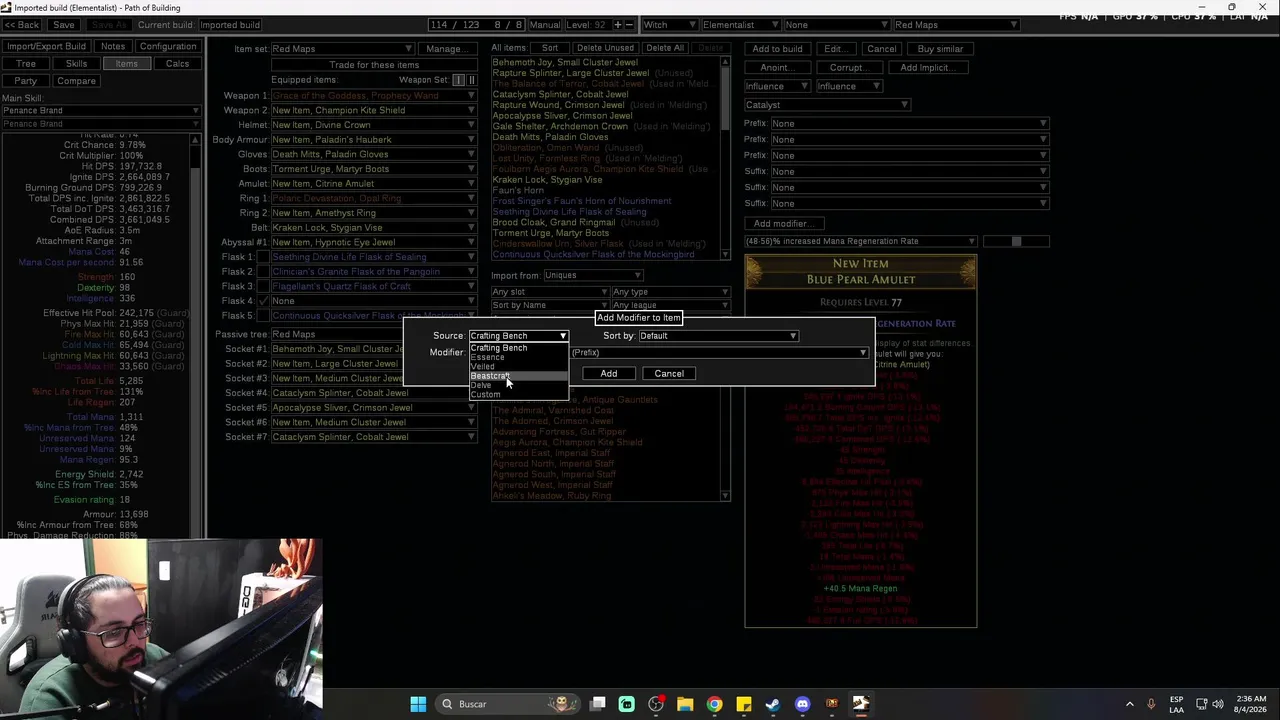
Task: Choose Delve from the Source list
Action: tap(519, 385)
